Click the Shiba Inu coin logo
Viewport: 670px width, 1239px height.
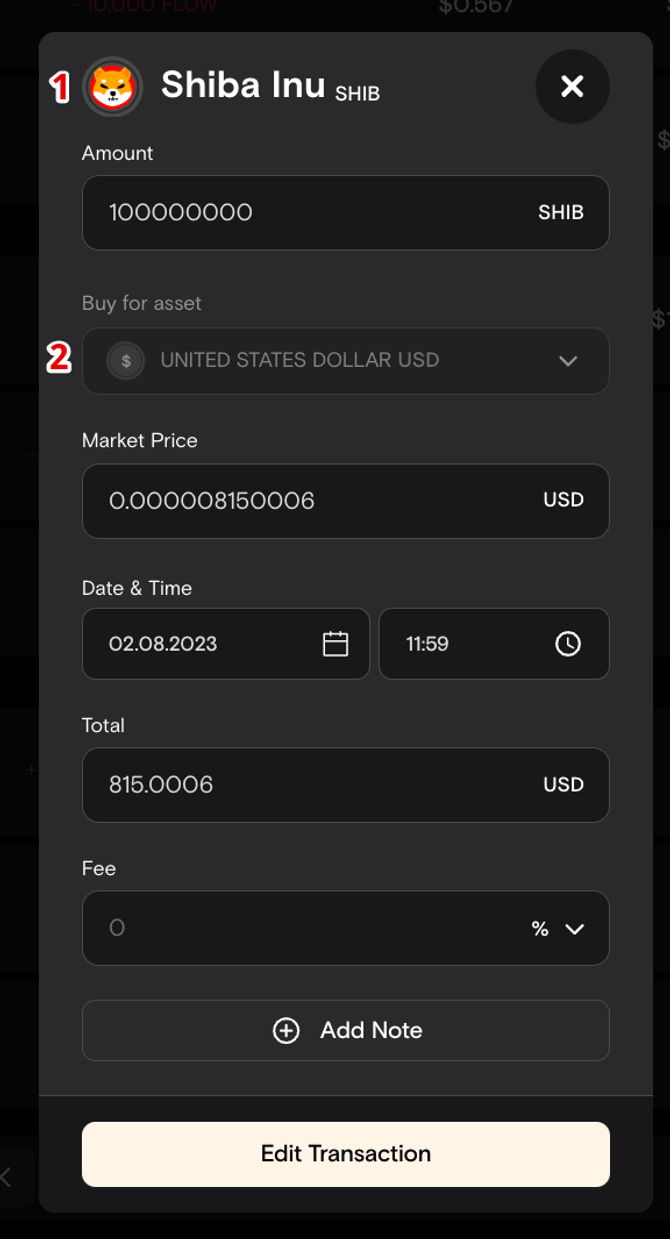[x=112, y=87]
